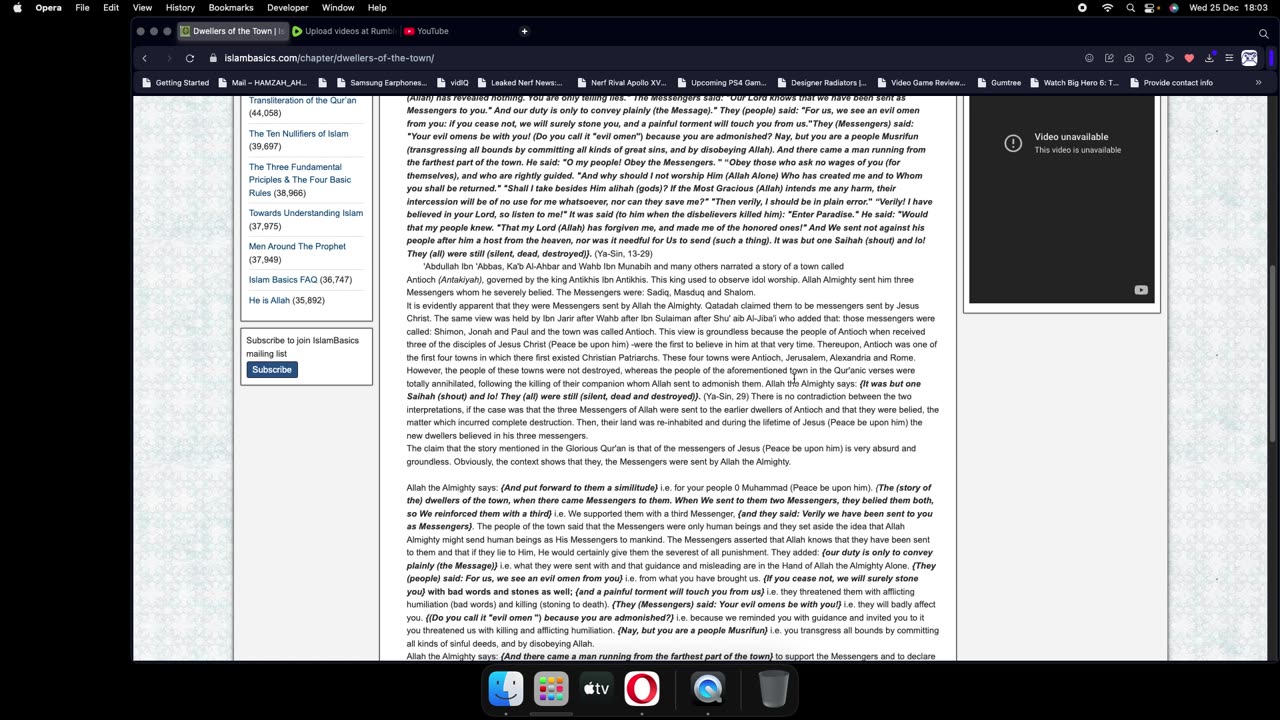
Task: Expand the hidden bookmarks overflow chevron
Action: 1258,83
